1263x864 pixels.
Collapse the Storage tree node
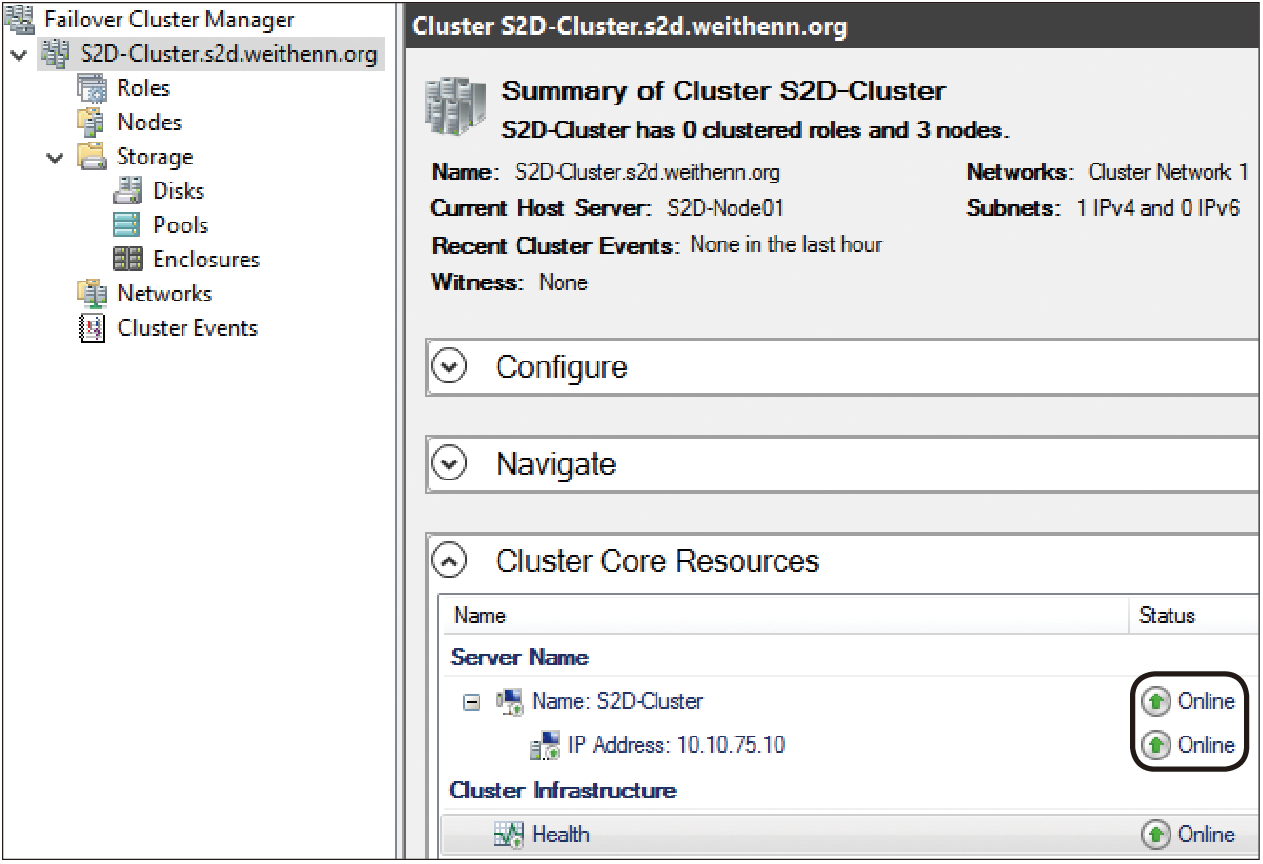tap(56, 157)
